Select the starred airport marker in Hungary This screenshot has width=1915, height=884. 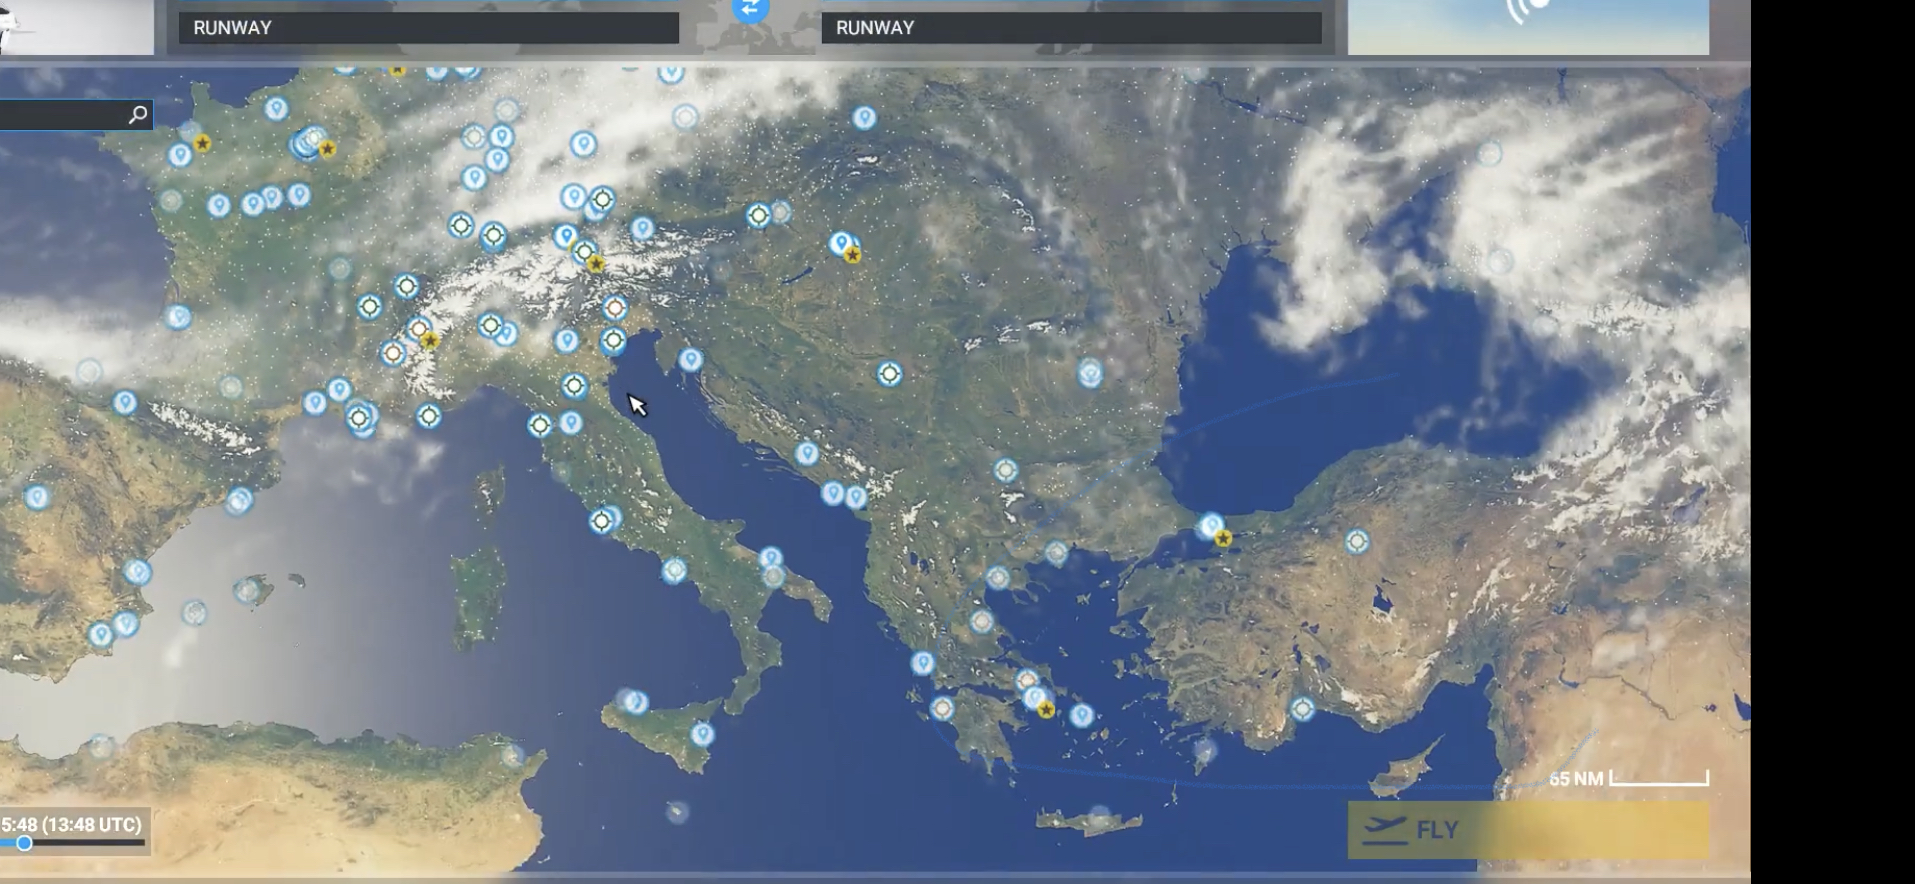click(852, 255)
